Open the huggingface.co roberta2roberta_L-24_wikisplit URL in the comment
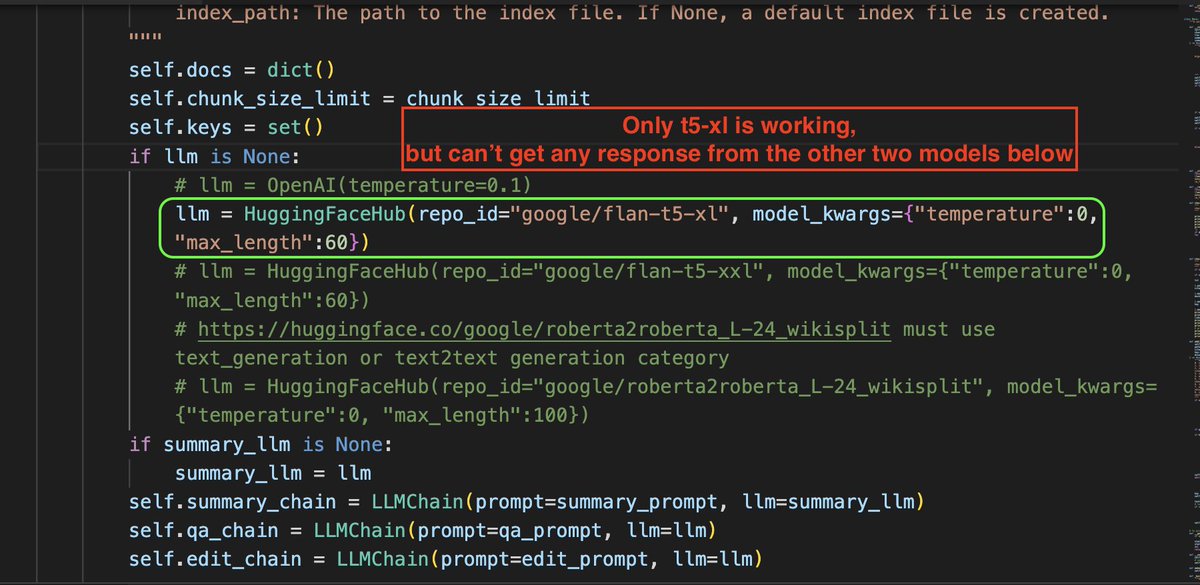This screenshot has width=1200, height=585. [544, 329]
